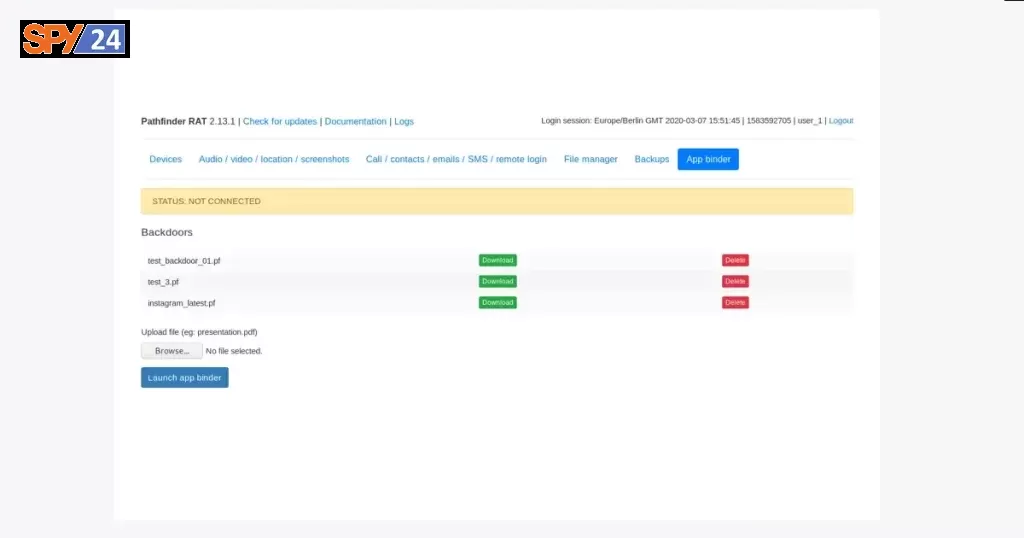The image size is (1024, 538).
Task: Select the App binder tab
Action: coord(708,159)
